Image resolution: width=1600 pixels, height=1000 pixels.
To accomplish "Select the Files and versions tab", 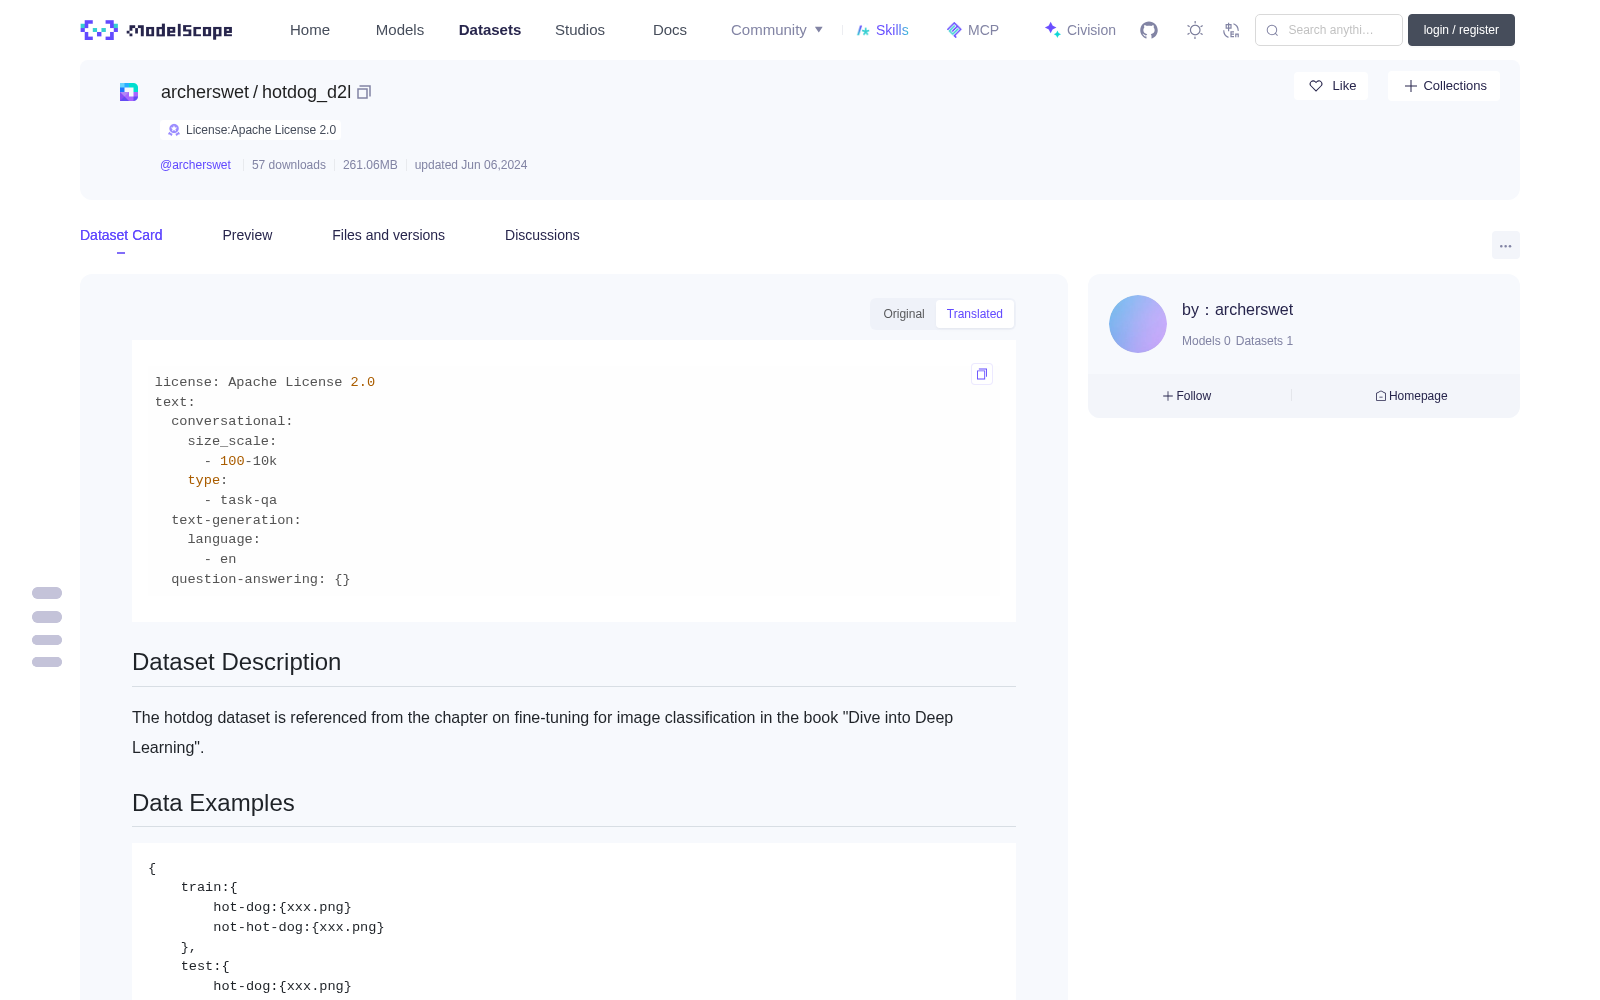I will (388, 235).
